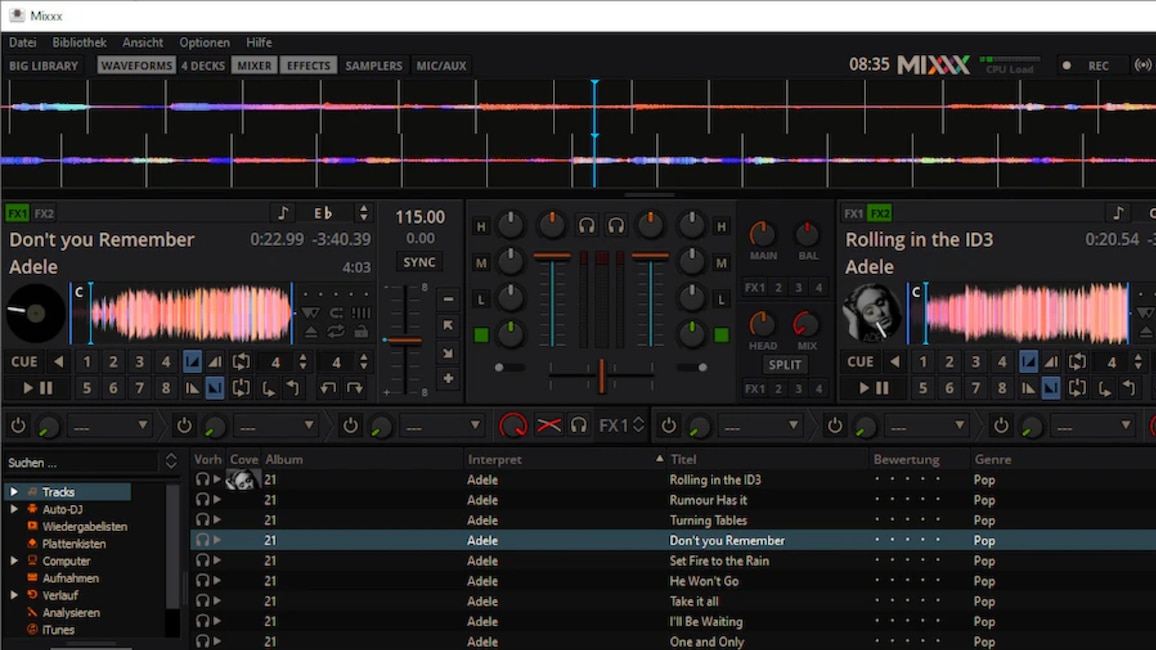Click Adele cover art on deck 2
1156x650 pixels.
[x=872, y=312]
